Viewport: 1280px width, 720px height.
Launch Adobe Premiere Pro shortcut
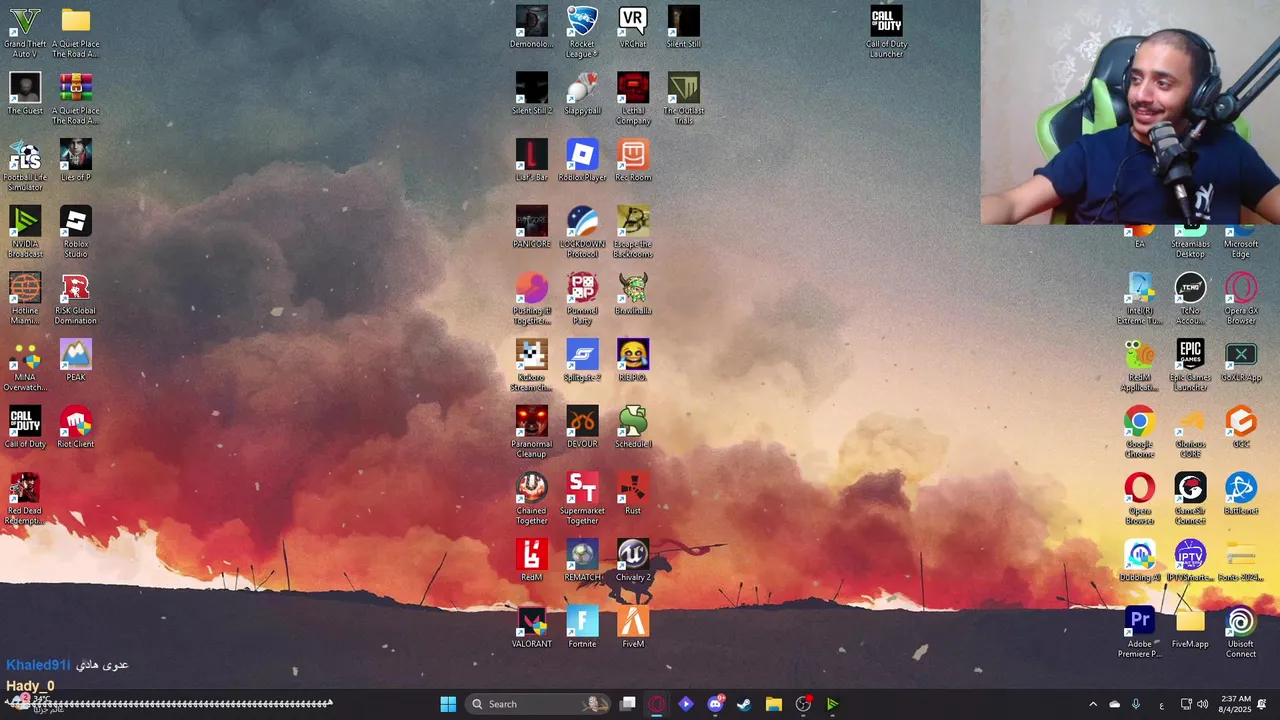coord(1140,632)
